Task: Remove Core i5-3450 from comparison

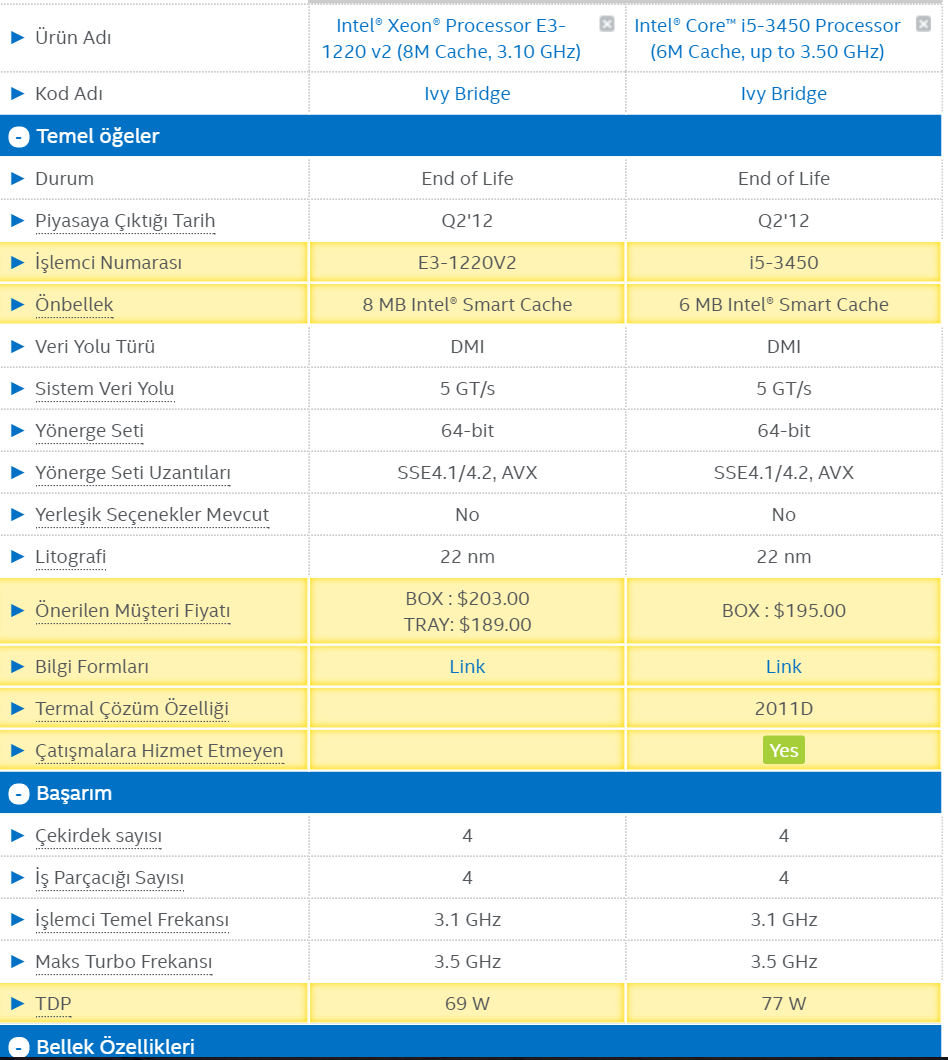Action: point(923,24)
